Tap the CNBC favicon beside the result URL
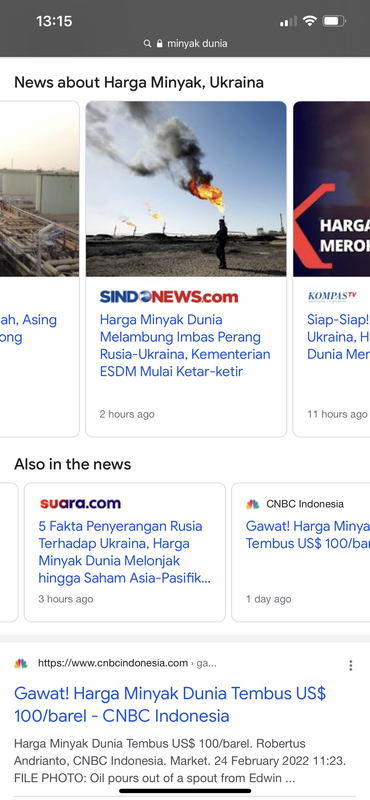The height and width of the screenshot is (800, 370). coord(21,664)
